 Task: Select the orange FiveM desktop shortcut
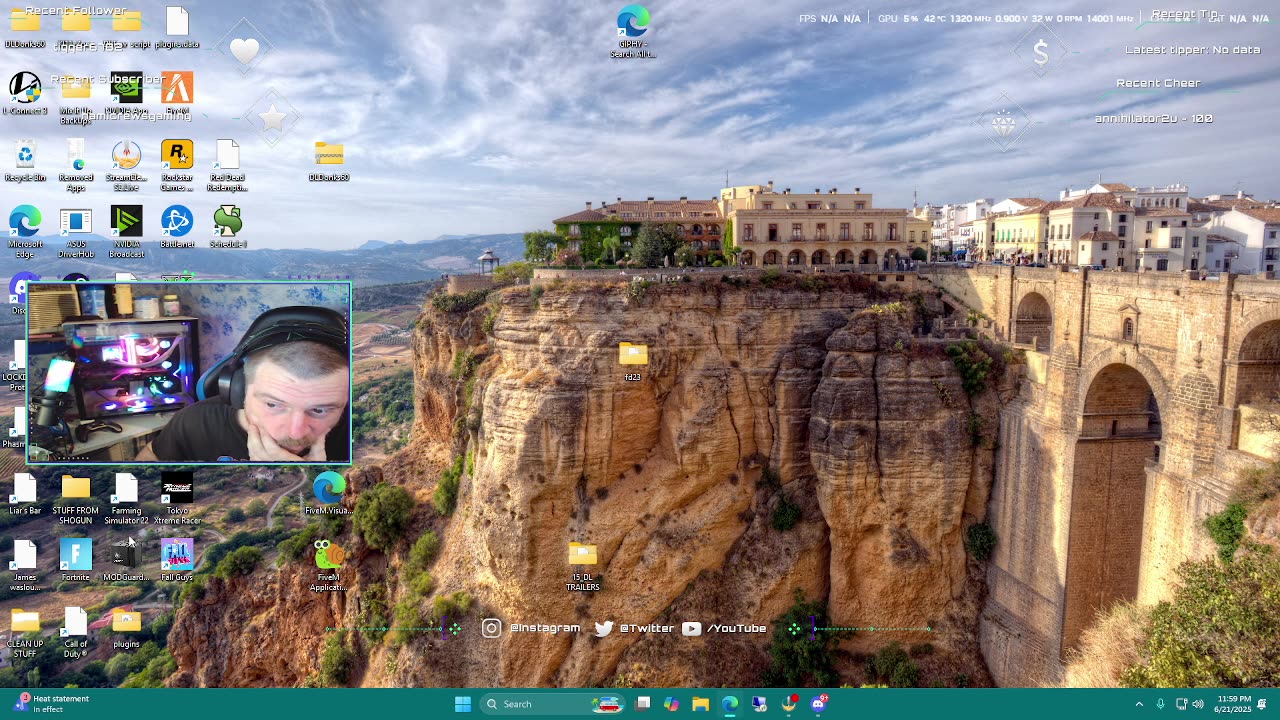177,93
